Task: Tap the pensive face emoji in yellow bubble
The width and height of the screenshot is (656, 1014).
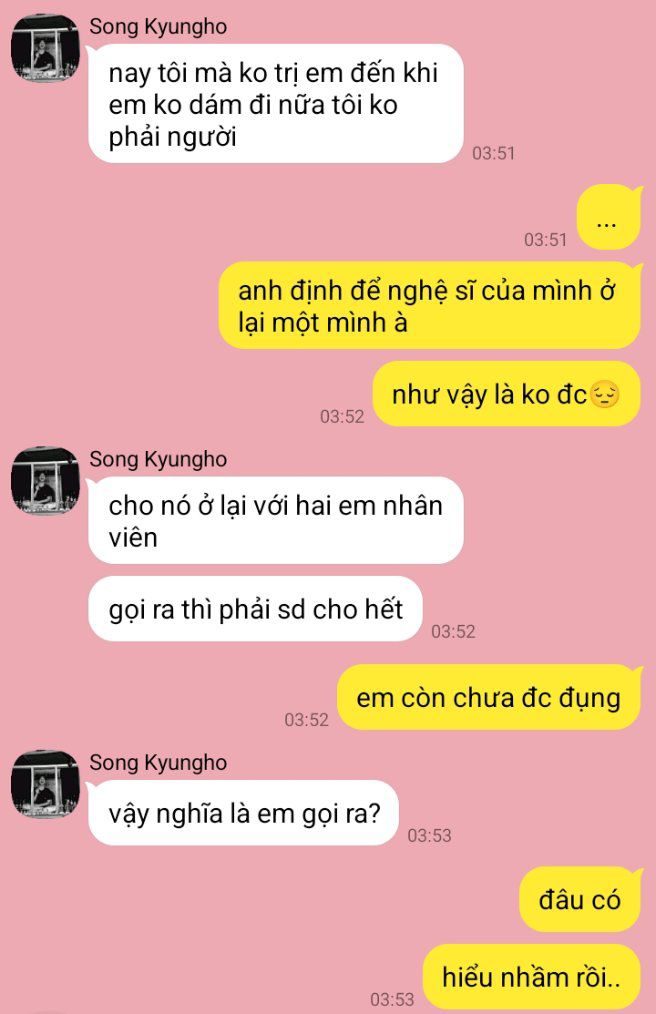Action: 604,394
